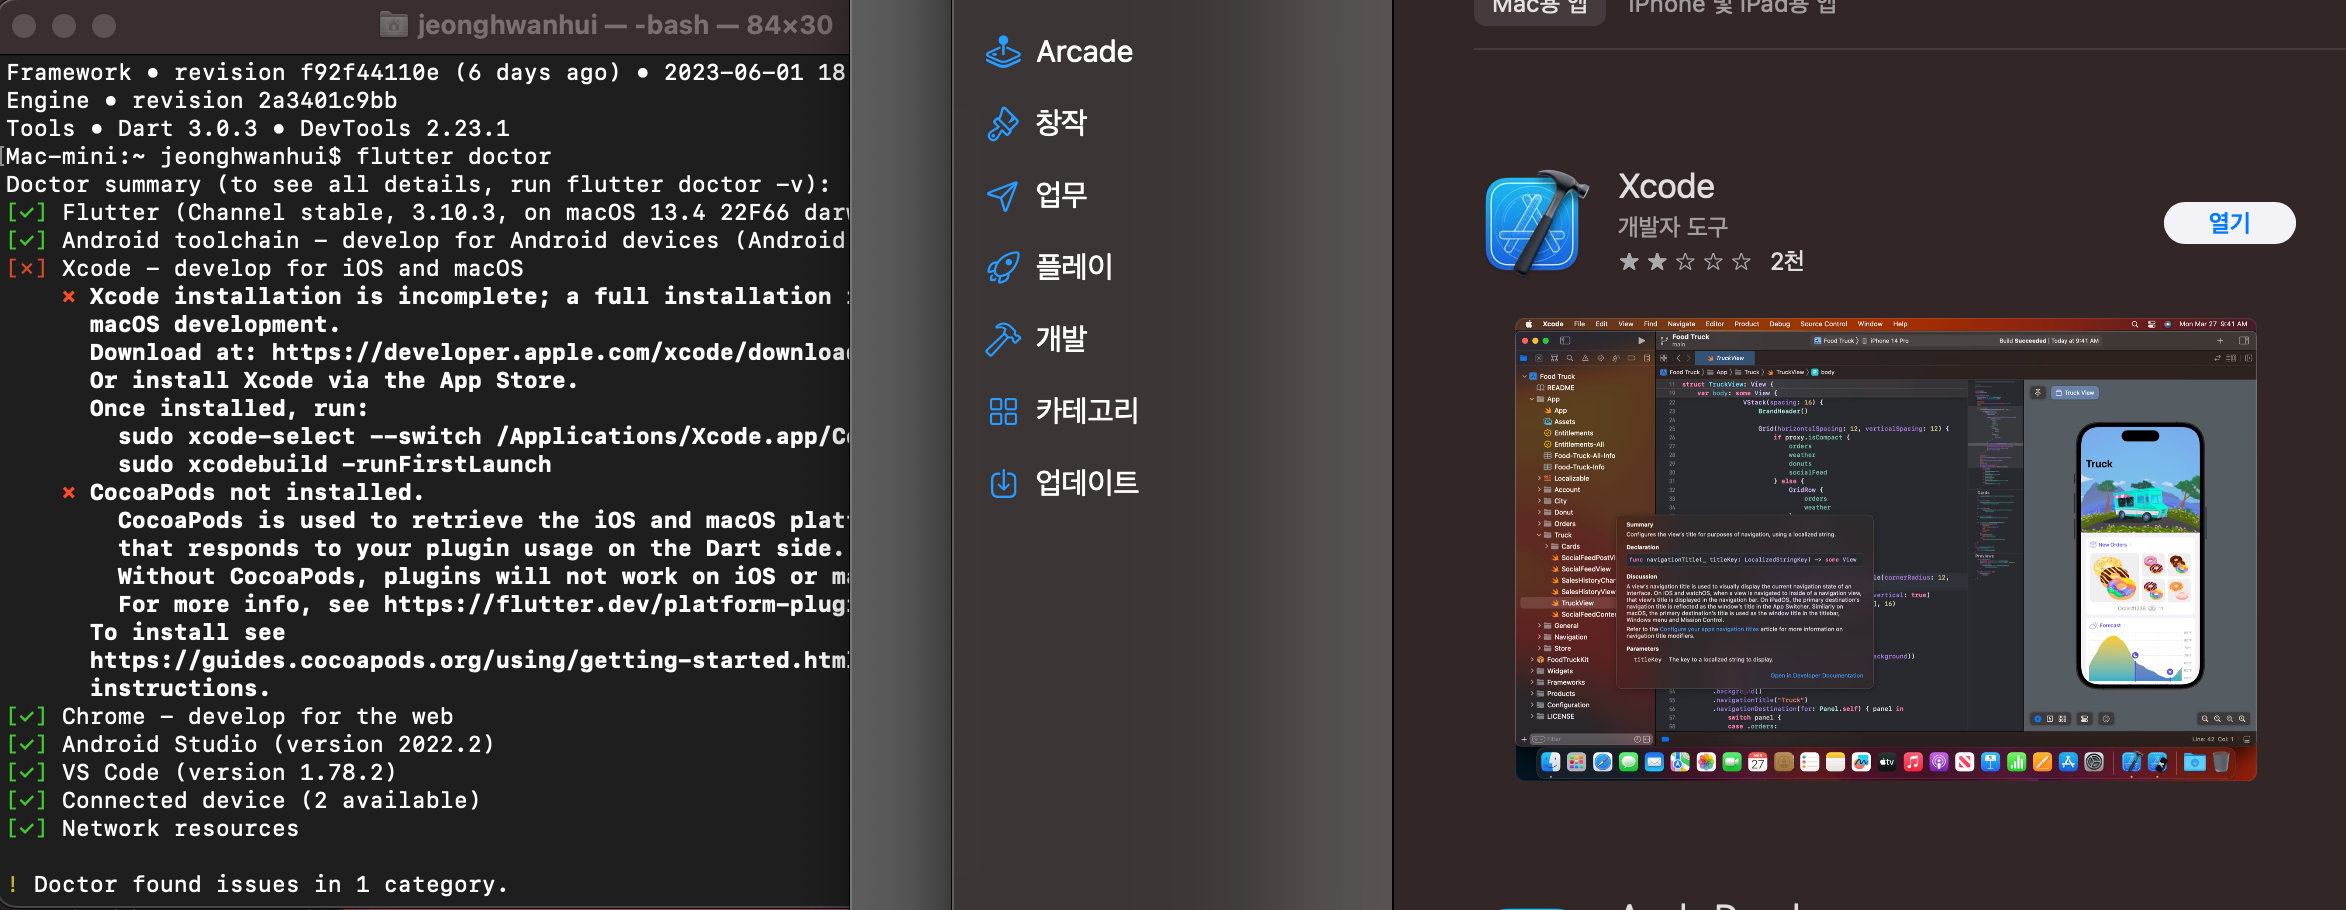This screenshot has width=2346, height=910.
Task: Click 'Engine • revision 2a3401c9bb' line
Action: pos(202,101)
